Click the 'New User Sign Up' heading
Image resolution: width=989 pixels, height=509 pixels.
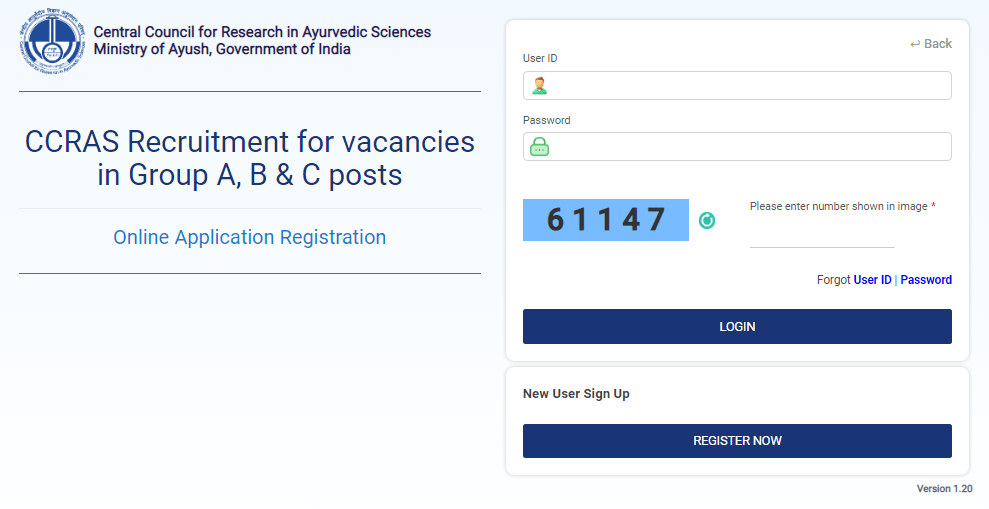[576, 394]
